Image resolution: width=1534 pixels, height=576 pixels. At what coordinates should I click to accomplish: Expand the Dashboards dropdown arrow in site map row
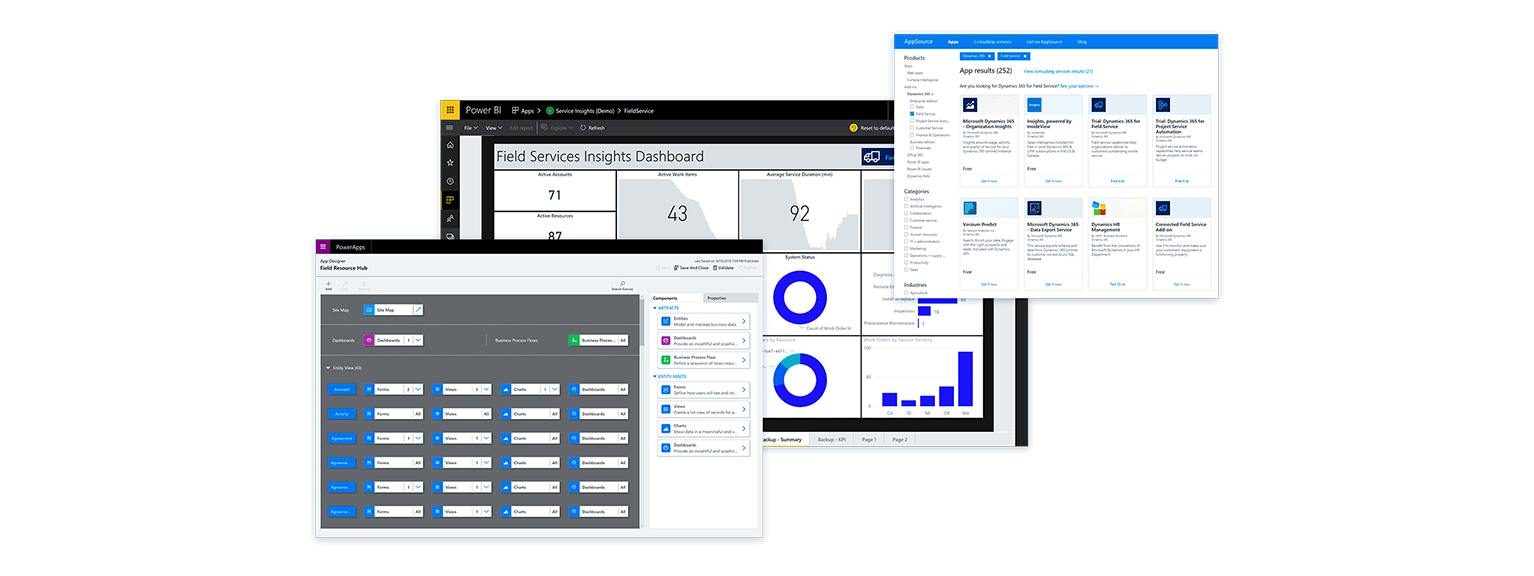tap(418, 340)
